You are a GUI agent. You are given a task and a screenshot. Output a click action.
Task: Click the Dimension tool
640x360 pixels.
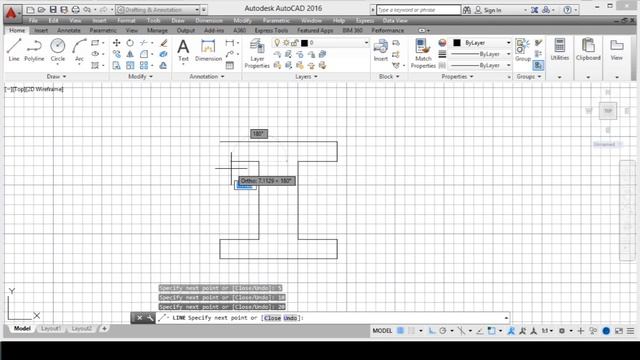(x=208, y=50)
